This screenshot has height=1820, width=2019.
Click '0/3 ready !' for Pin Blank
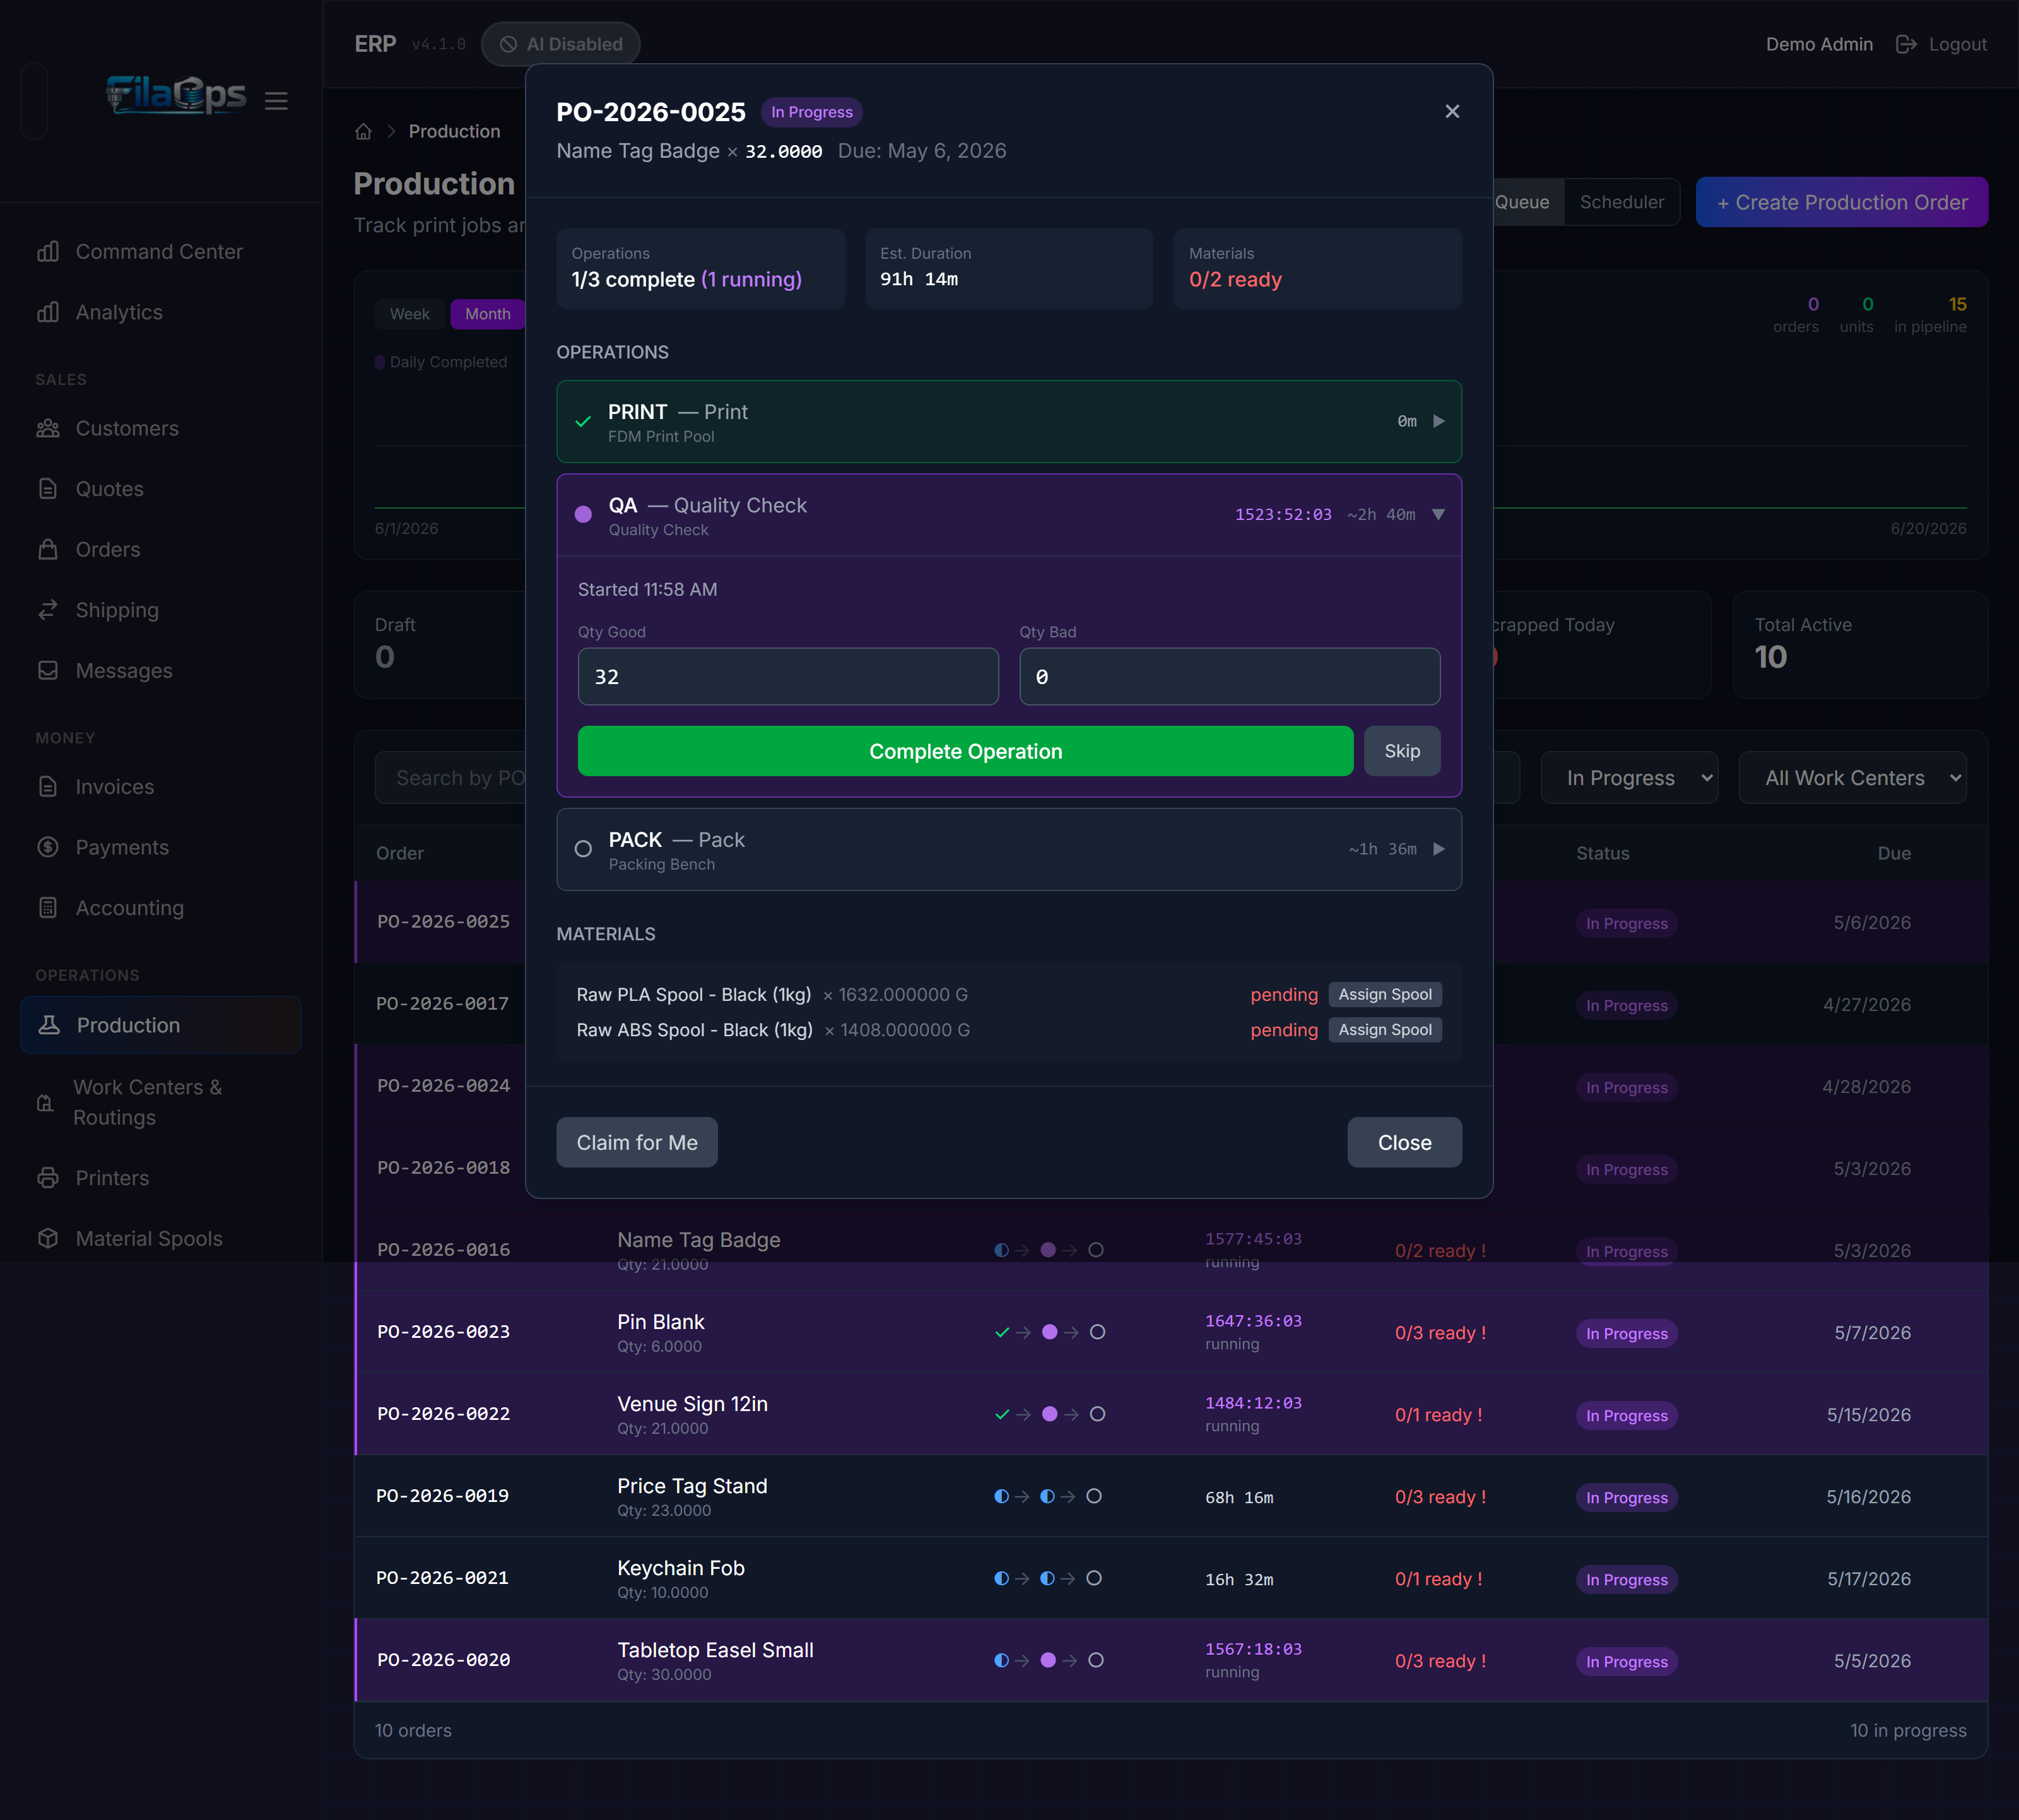(x=1440, y=1333)
